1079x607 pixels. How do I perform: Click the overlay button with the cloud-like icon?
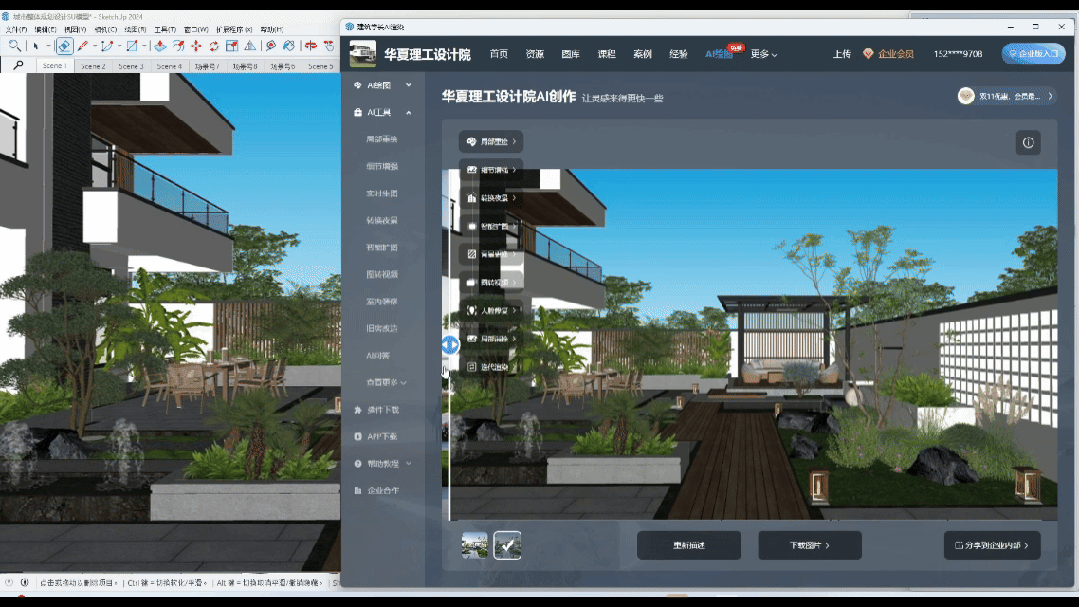tap(491, 141)
